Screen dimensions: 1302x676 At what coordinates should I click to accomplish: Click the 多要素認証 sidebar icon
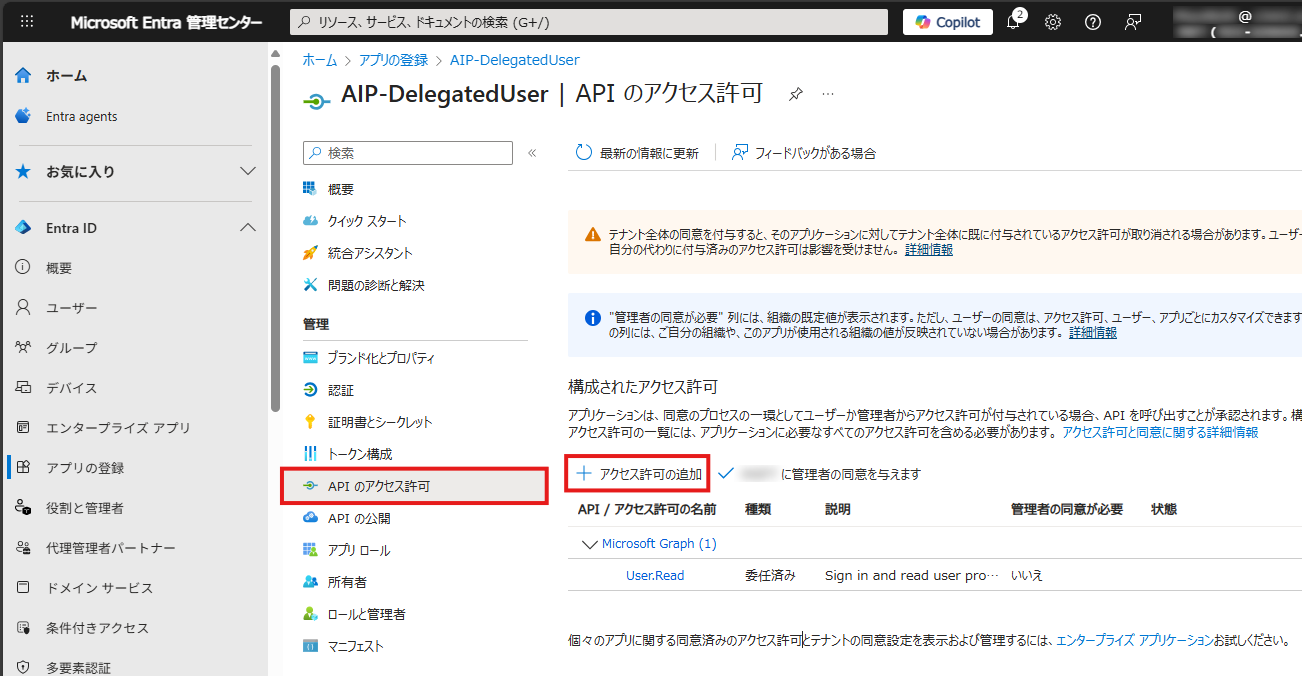(23, 667)
